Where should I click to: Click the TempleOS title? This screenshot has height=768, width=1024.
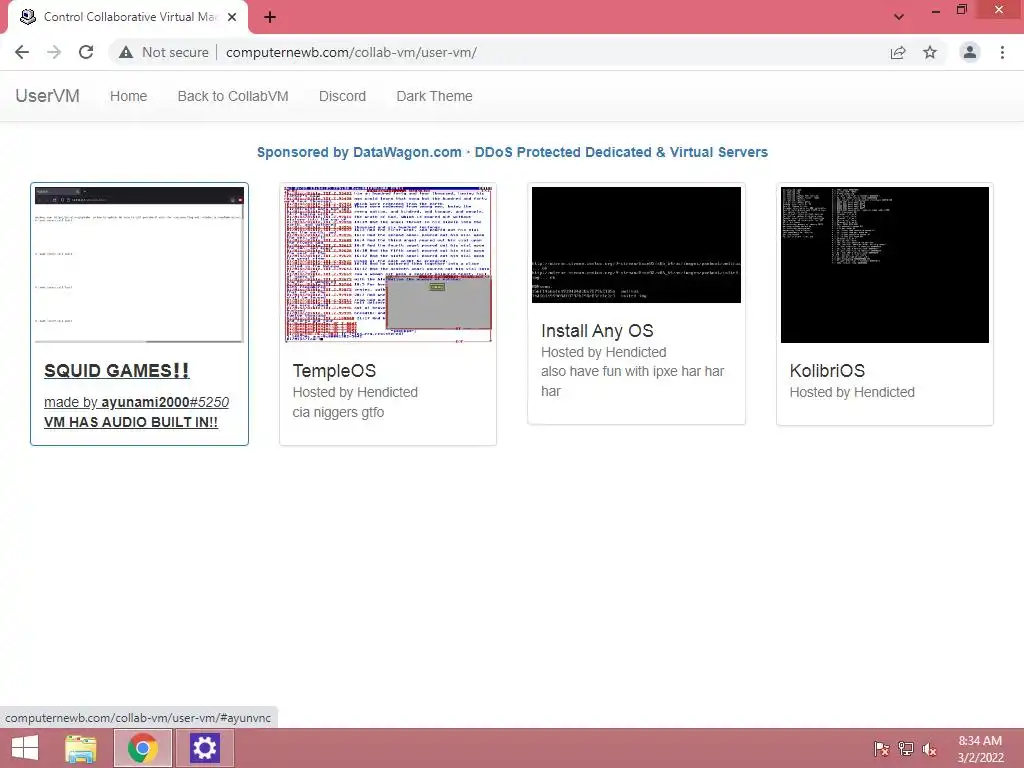tap(334, 371)
